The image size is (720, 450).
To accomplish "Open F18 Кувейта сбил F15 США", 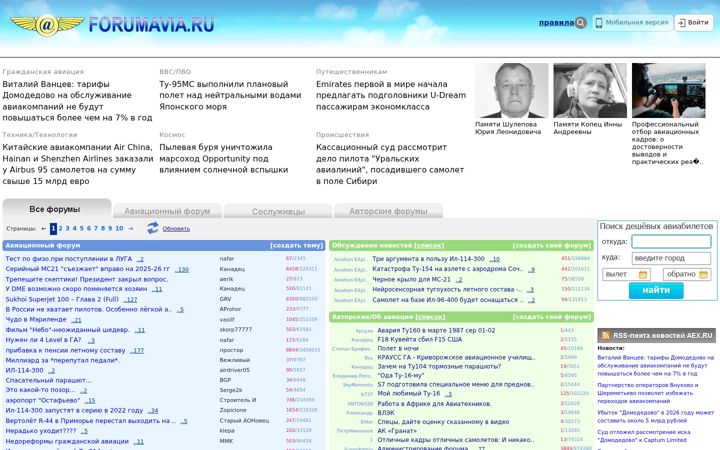I will click(420, 339).
